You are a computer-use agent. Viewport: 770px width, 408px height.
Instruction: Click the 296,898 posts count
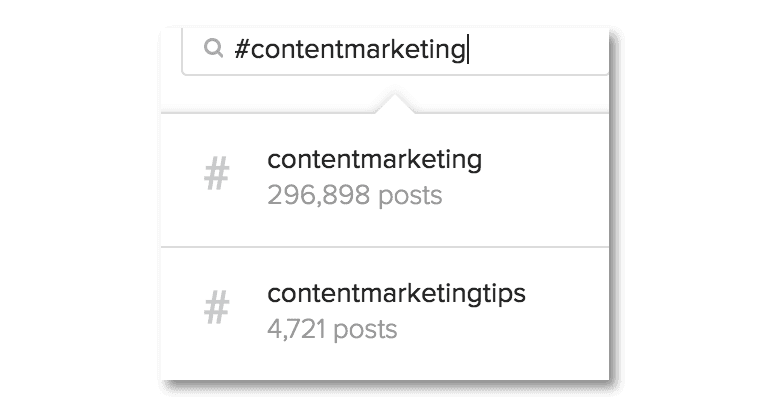point(354,194)
